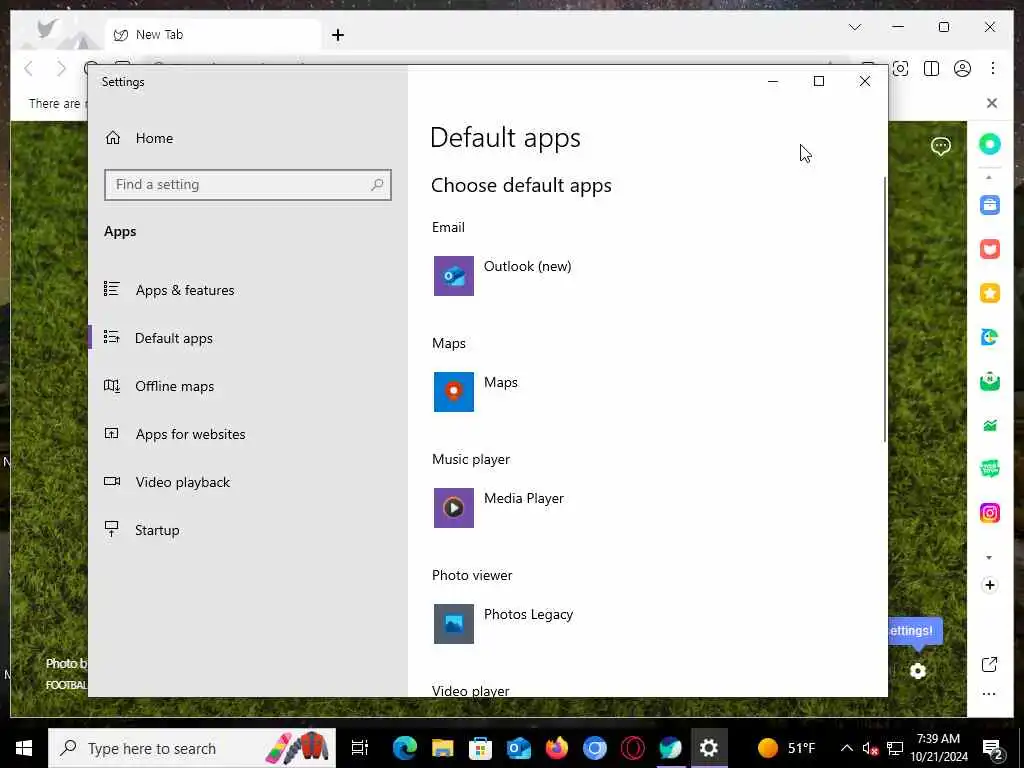1024x768 pixels.
Task: Open new tab page settings gear
Action: 918,671
